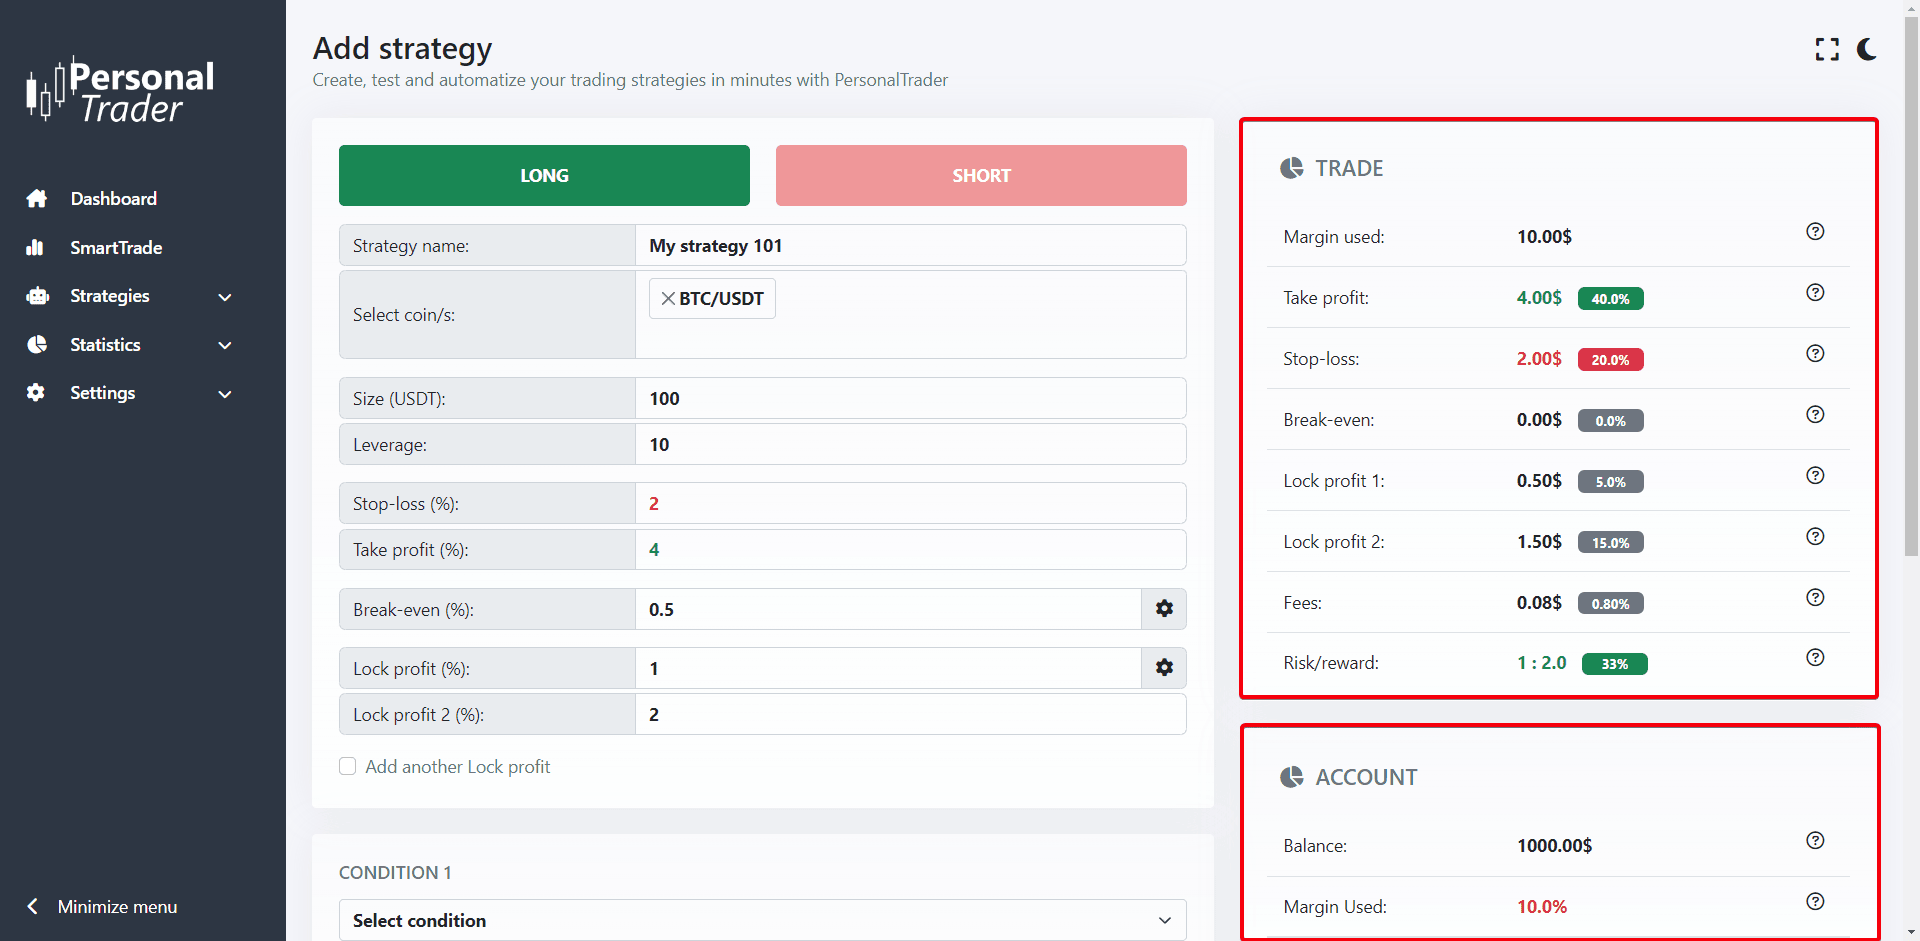Toggle dark mode with the moon icon
Image resolution: width=1920 pixels, height=941 pixels.
(1866, 49)
